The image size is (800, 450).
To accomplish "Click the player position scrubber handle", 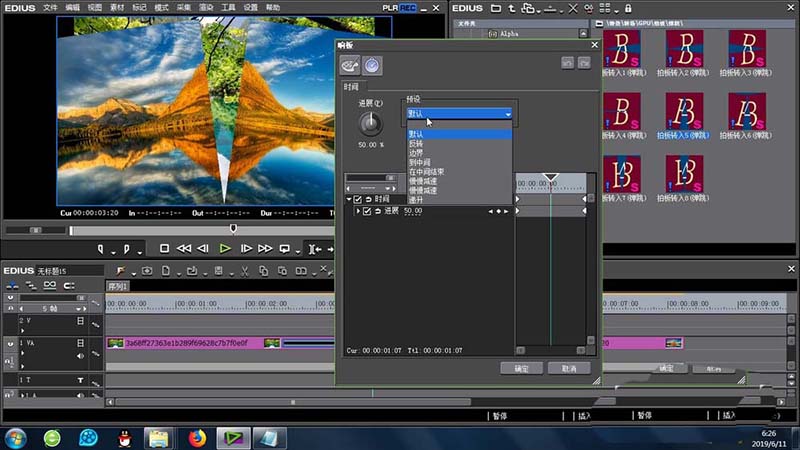I will [x=233, y=228].
